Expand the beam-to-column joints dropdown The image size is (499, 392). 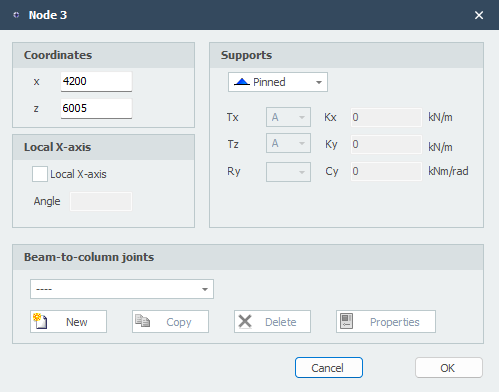click(x=122, y=289)
